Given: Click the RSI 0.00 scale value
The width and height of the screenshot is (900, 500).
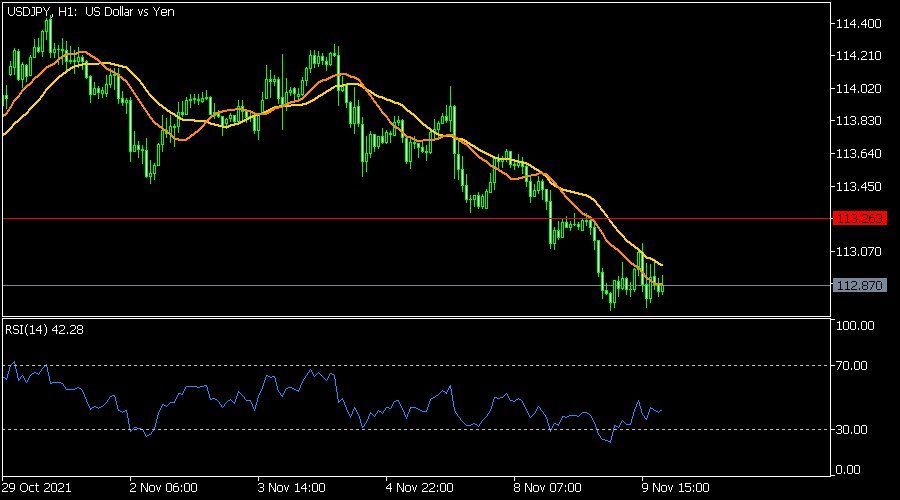Looking at the screenshot, I should pos(848,470).
